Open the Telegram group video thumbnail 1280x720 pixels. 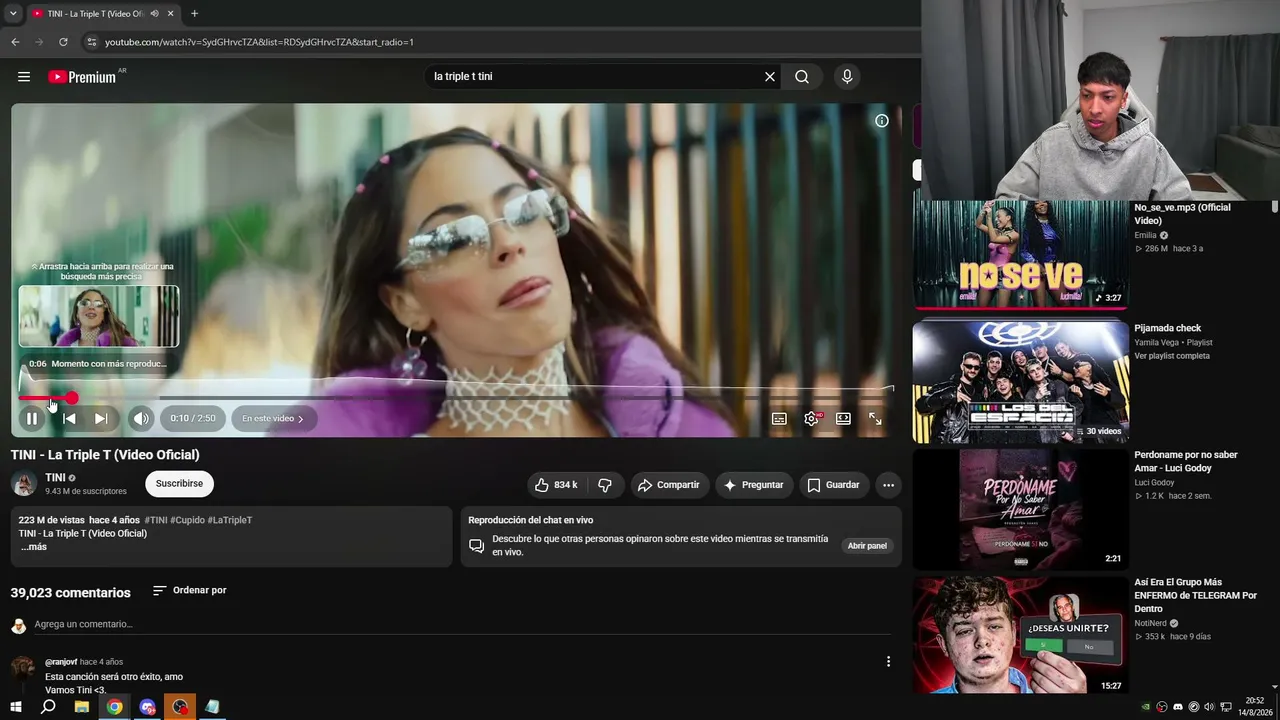1020,636
